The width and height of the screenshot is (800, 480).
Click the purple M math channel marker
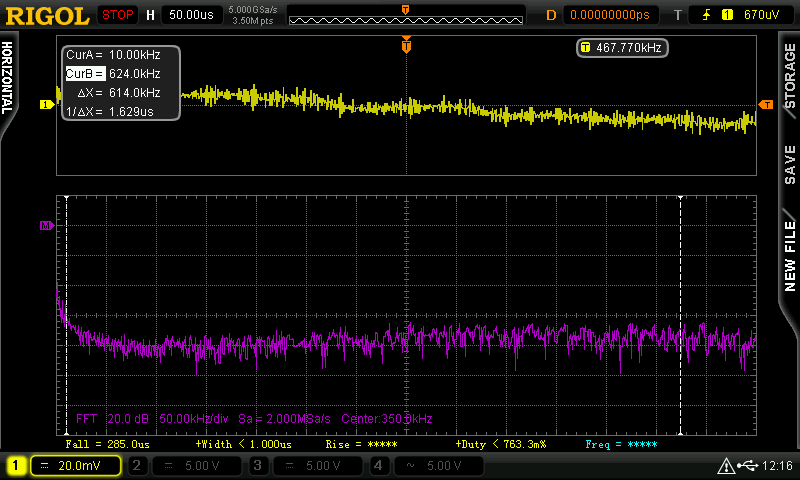pos(47,225)
